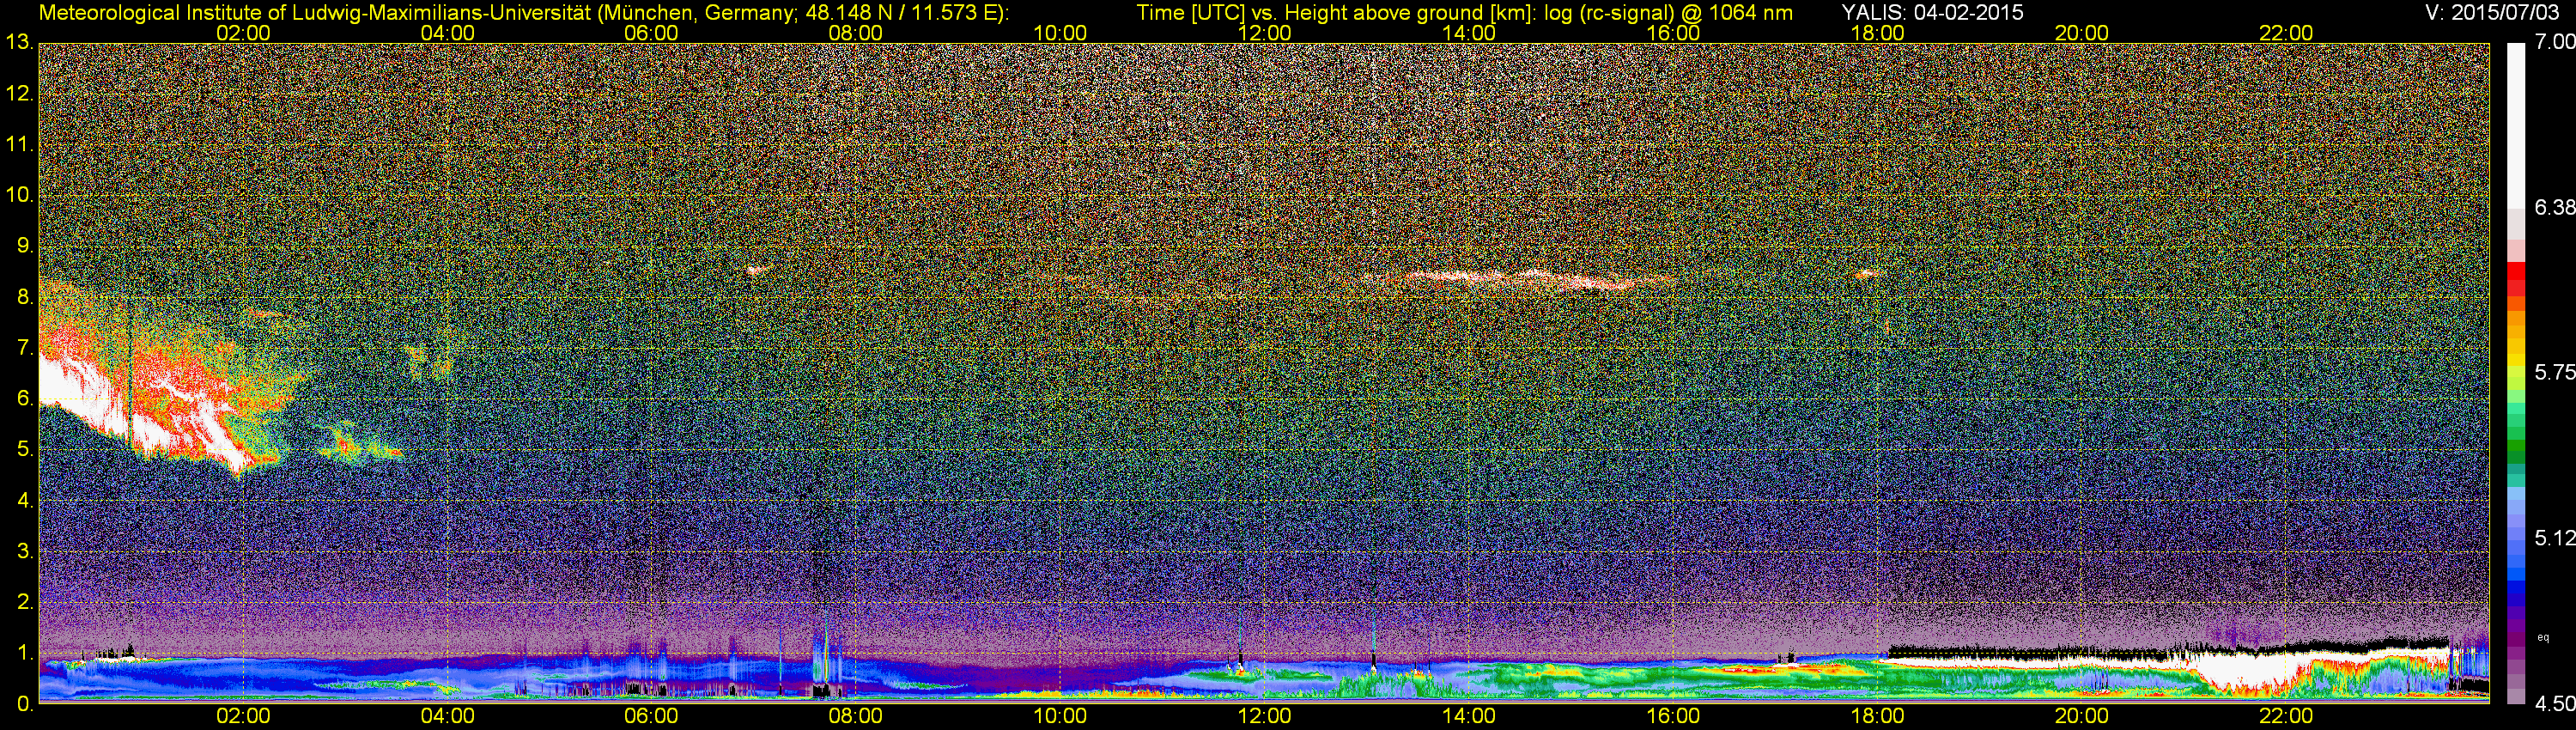Click the 7.00 colorbar scale value
Image resolution: width=2576 pixels, height=730 pixels.
point(2554,41)
